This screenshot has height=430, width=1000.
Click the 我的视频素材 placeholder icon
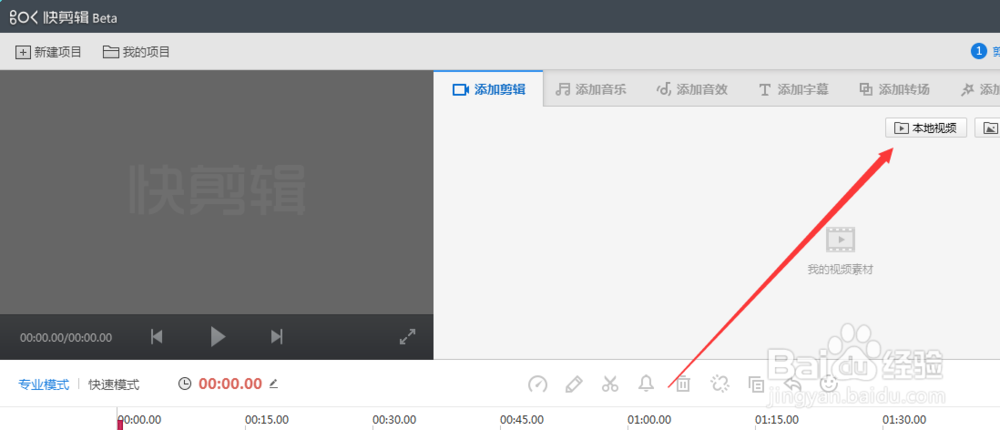(x=840, y=239)
